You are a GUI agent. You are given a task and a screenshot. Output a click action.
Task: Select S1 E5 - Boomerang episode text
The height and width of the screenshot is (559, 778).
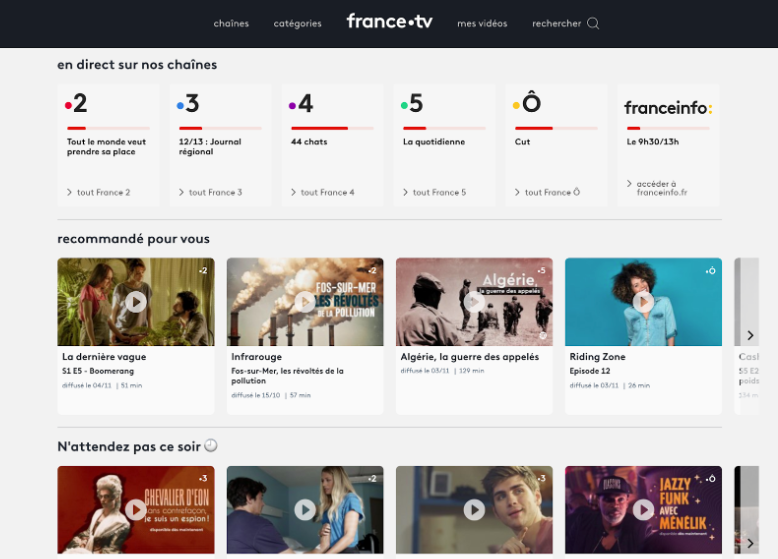tap(98, 371)
